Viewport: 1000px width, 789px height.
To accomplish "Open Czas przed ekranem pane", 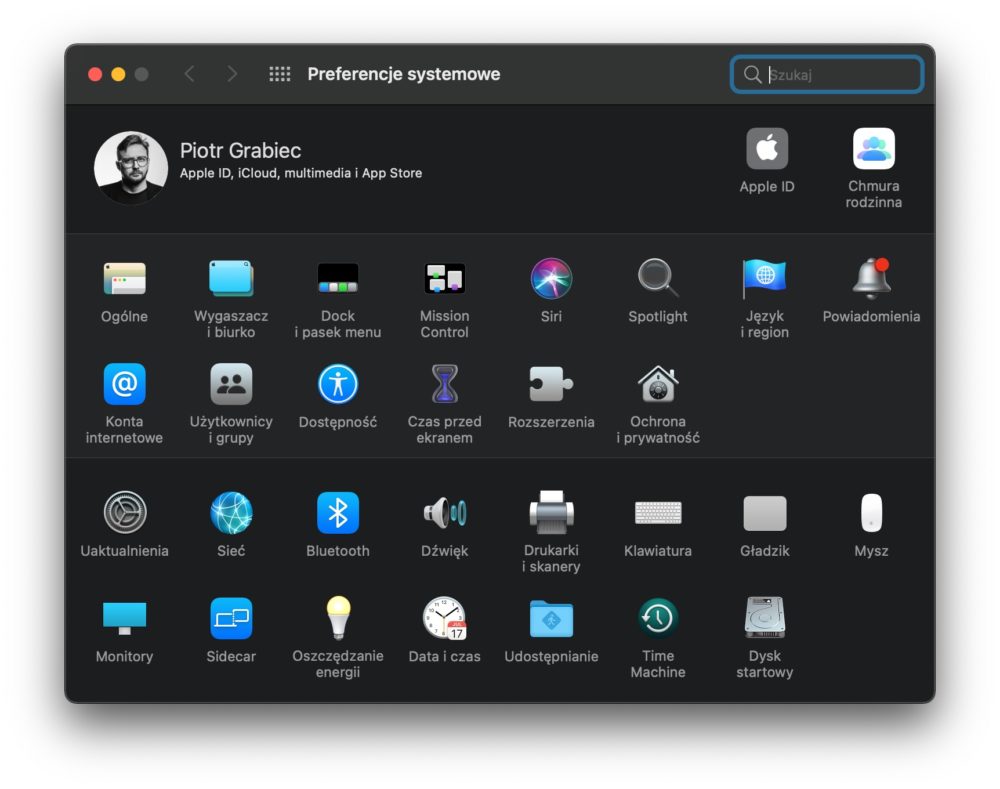I will click(x=445, y=384).
